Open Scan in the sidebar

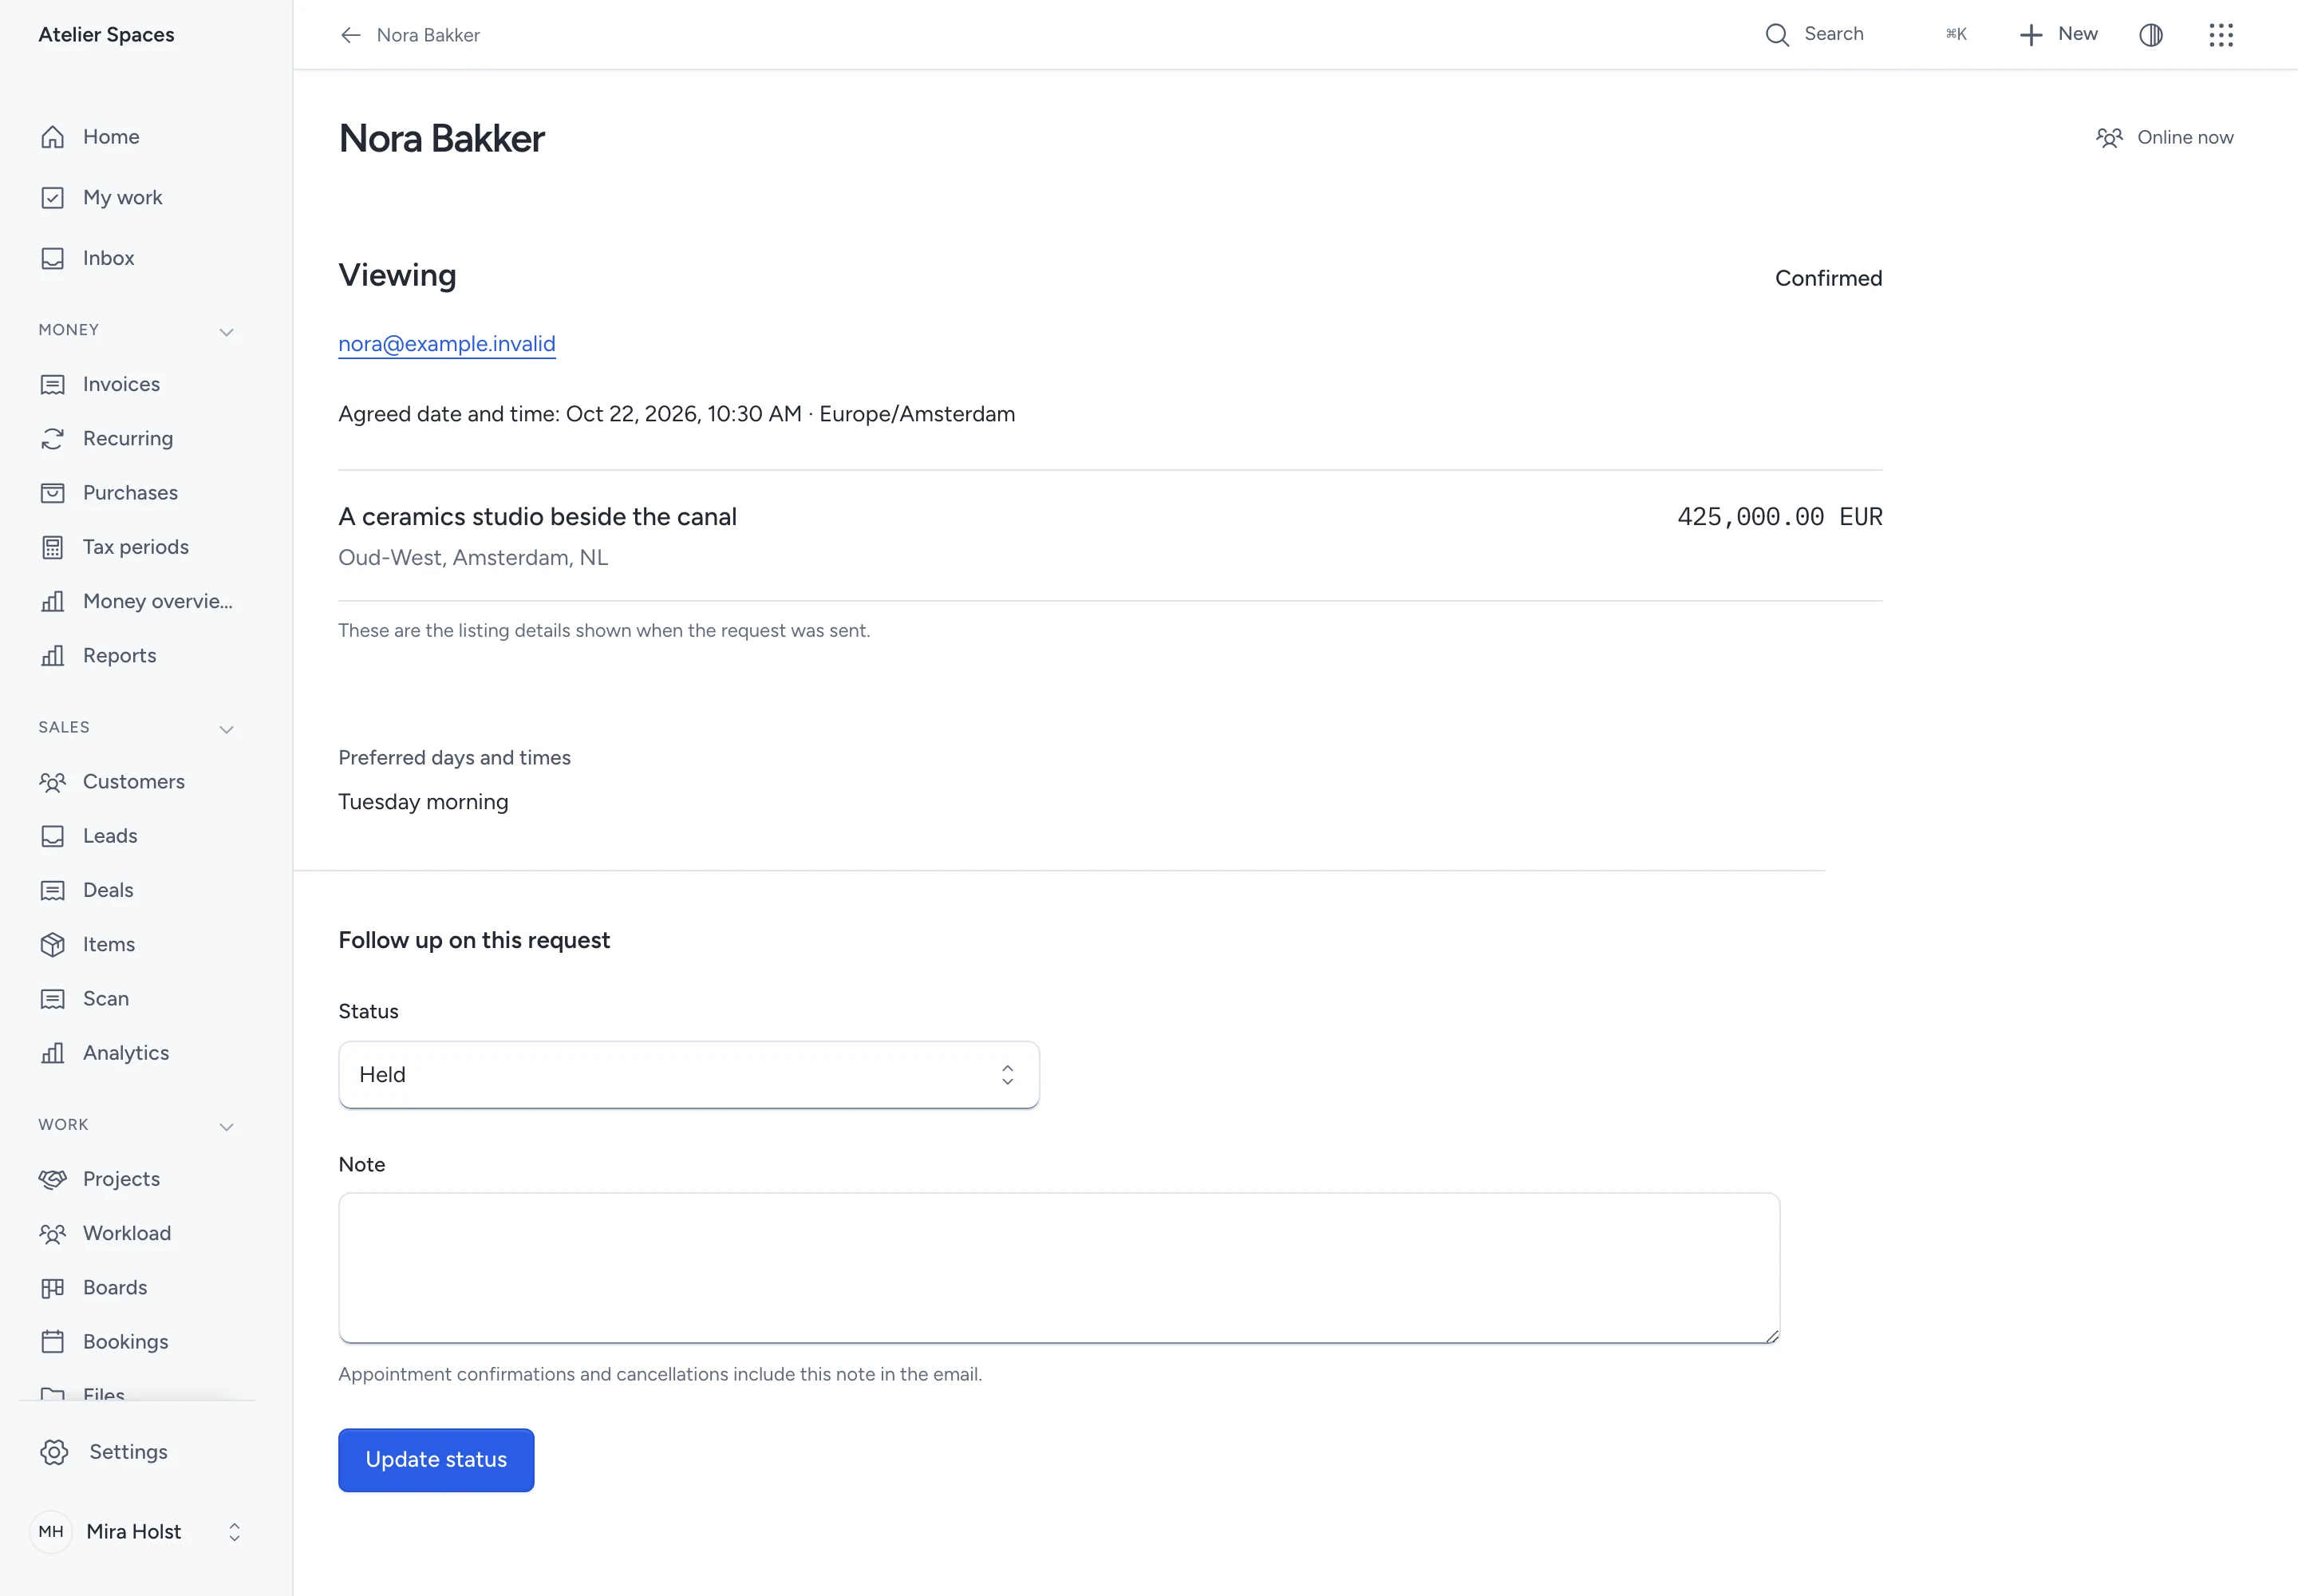pos(106,999)
